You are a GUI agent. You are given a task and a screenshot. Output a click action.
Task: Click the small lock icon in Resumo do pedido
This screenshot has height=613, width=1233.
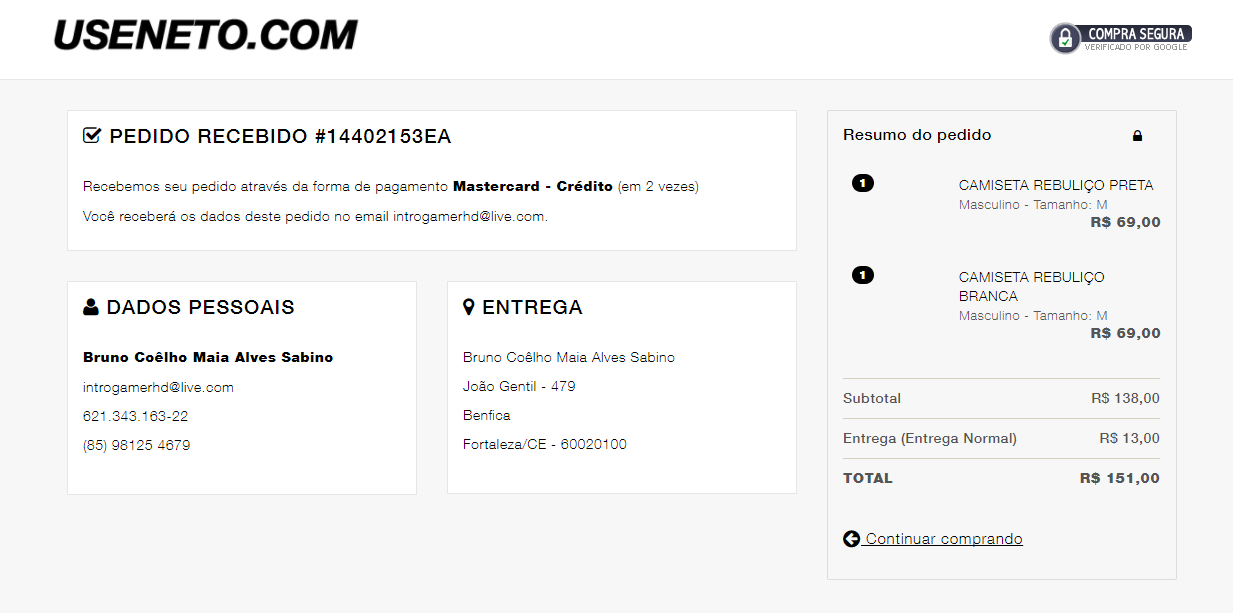coord(1137,135)
